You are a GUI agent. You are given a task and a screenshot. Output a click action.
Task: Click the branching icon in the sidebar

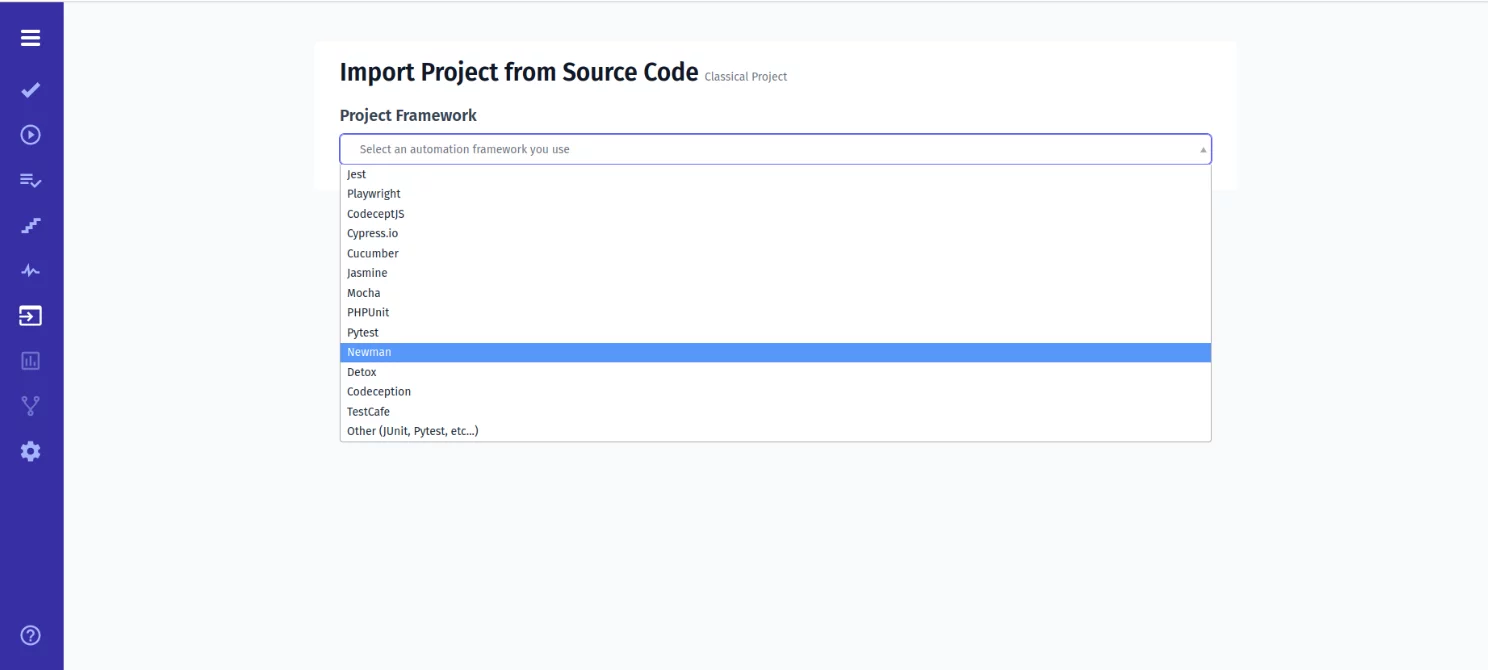[30, 405]
